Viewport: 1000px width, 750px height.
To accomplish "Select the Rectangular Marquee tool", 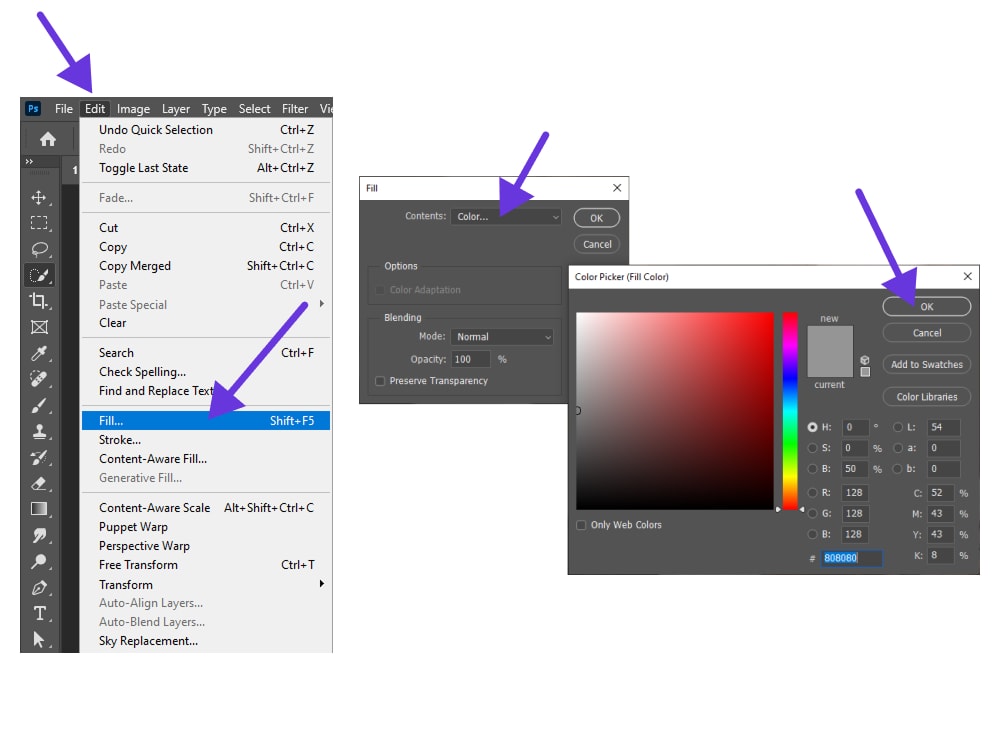I will click(x=39, y=223).
